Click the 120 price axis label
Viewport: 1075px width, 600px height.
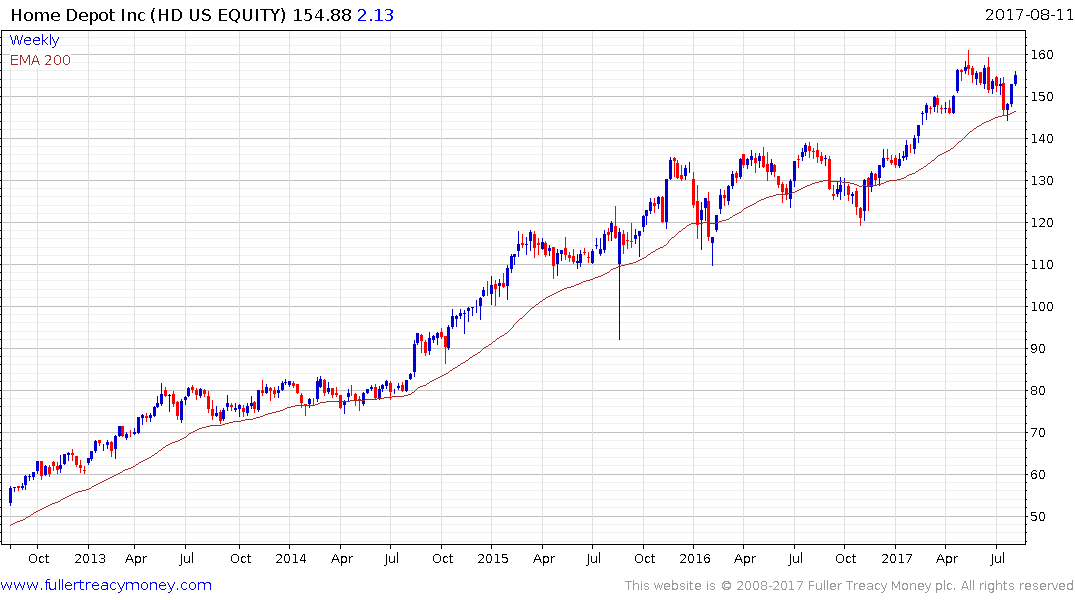1042,223
